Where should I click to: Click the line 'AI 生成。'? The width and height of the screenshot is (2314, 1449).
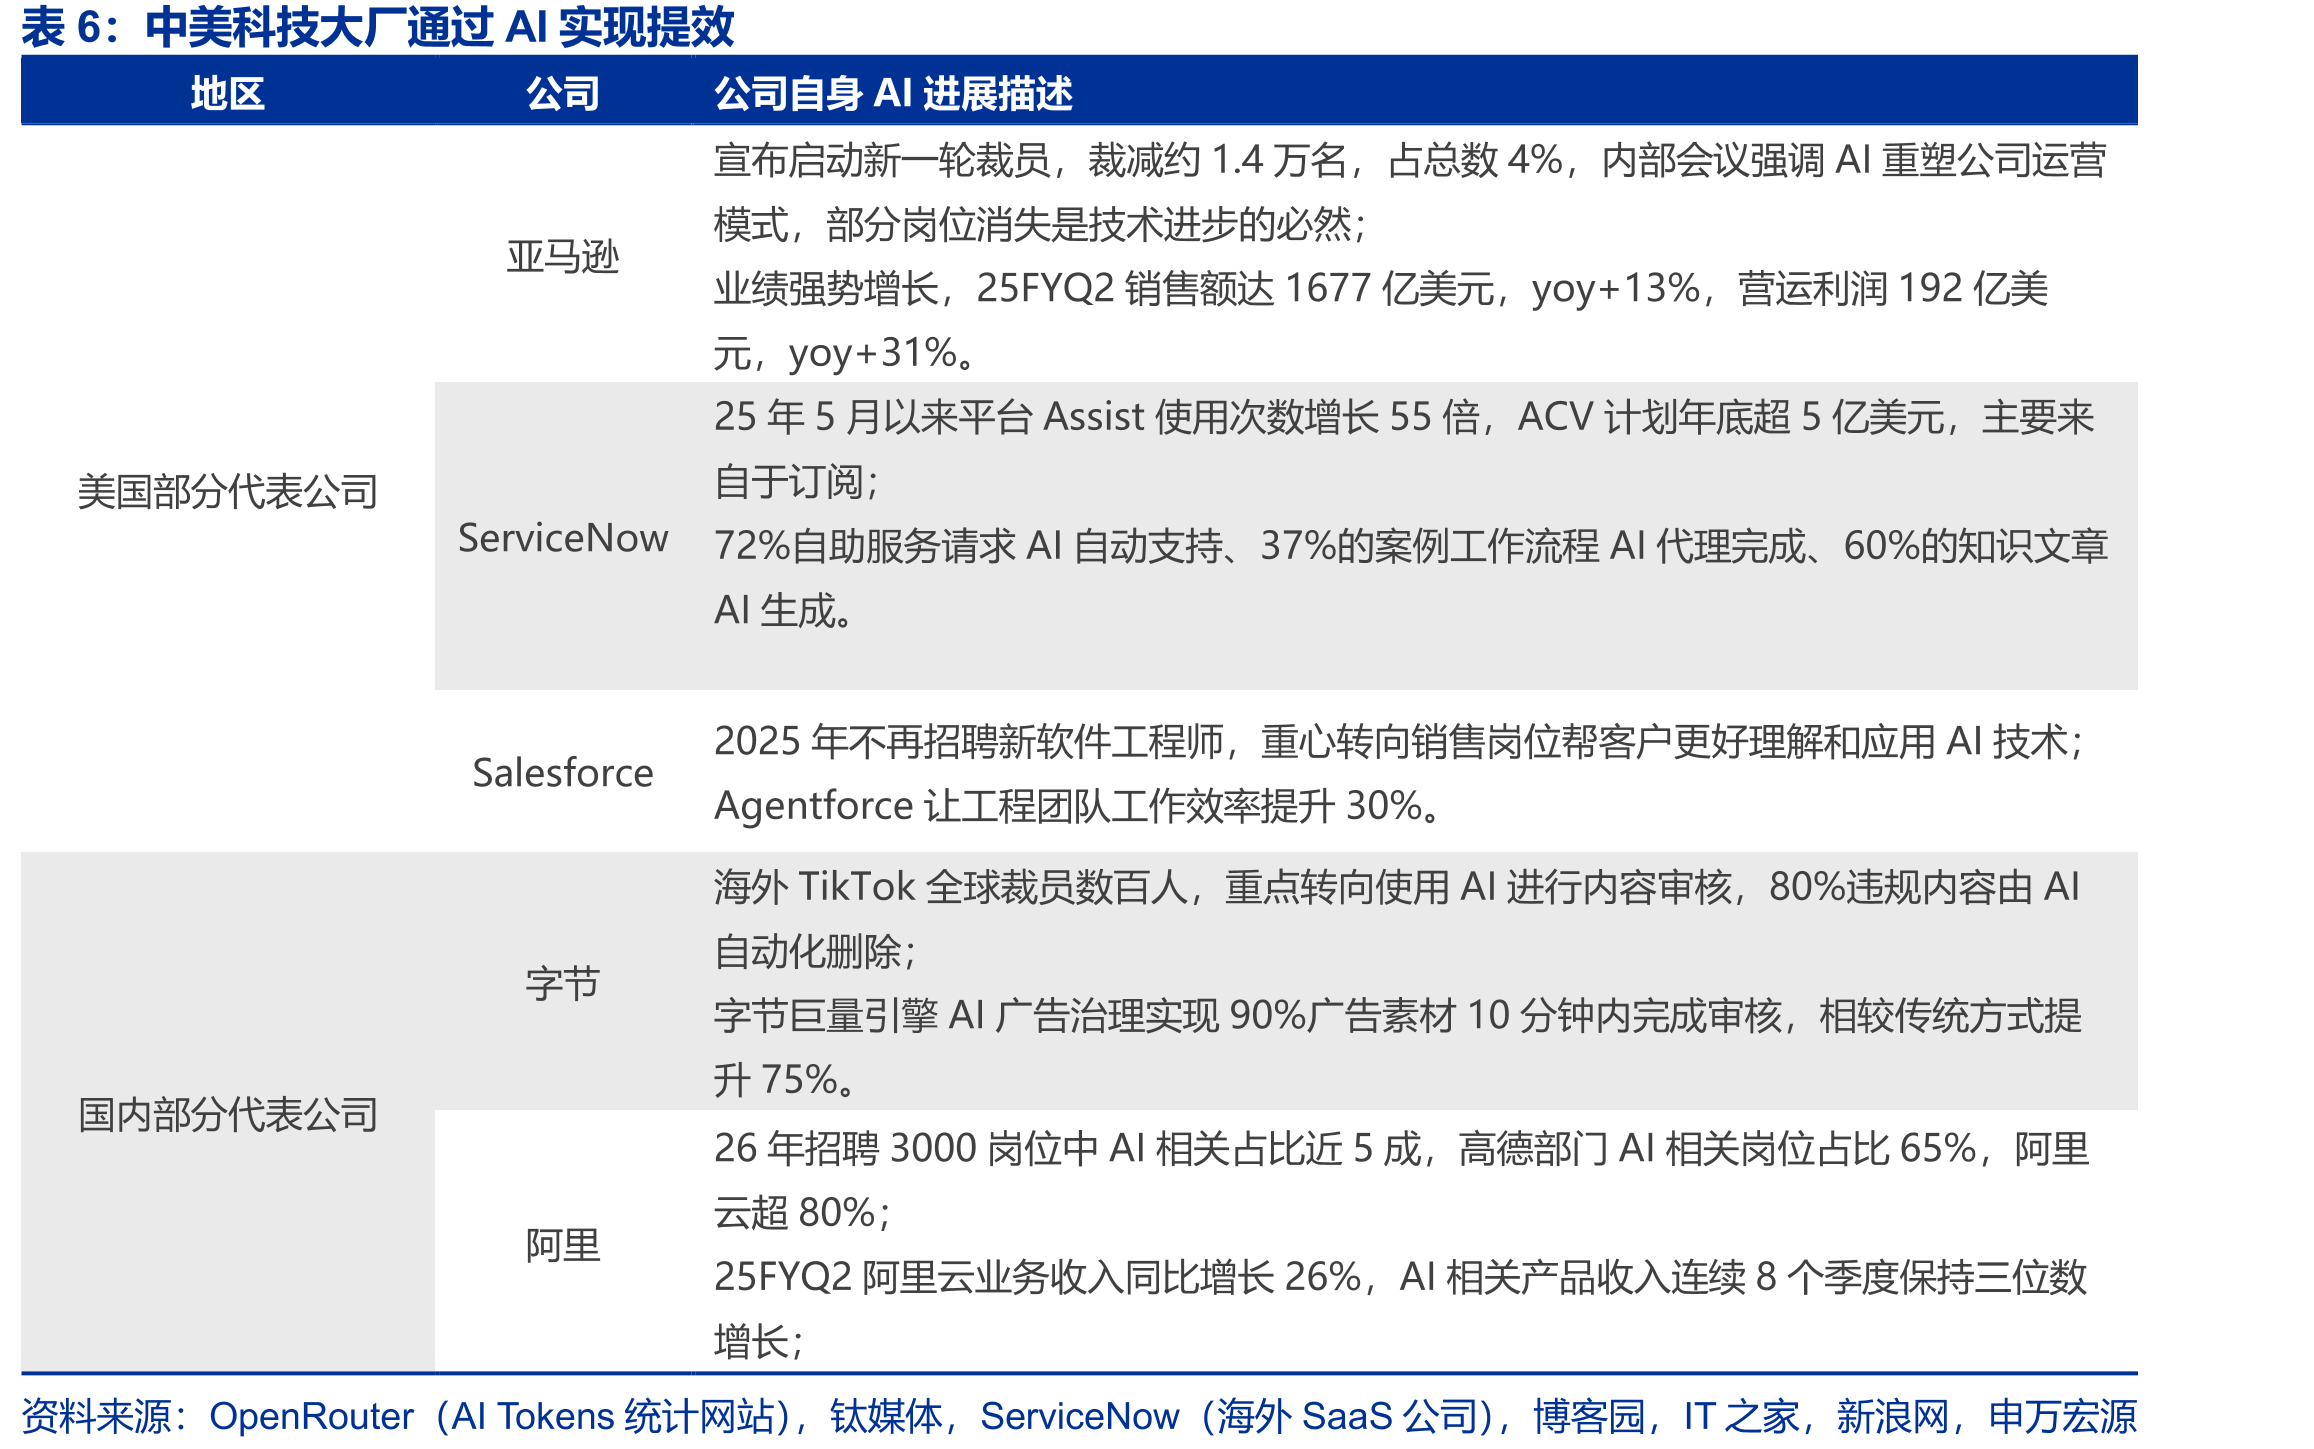click(x=783, y=610)
